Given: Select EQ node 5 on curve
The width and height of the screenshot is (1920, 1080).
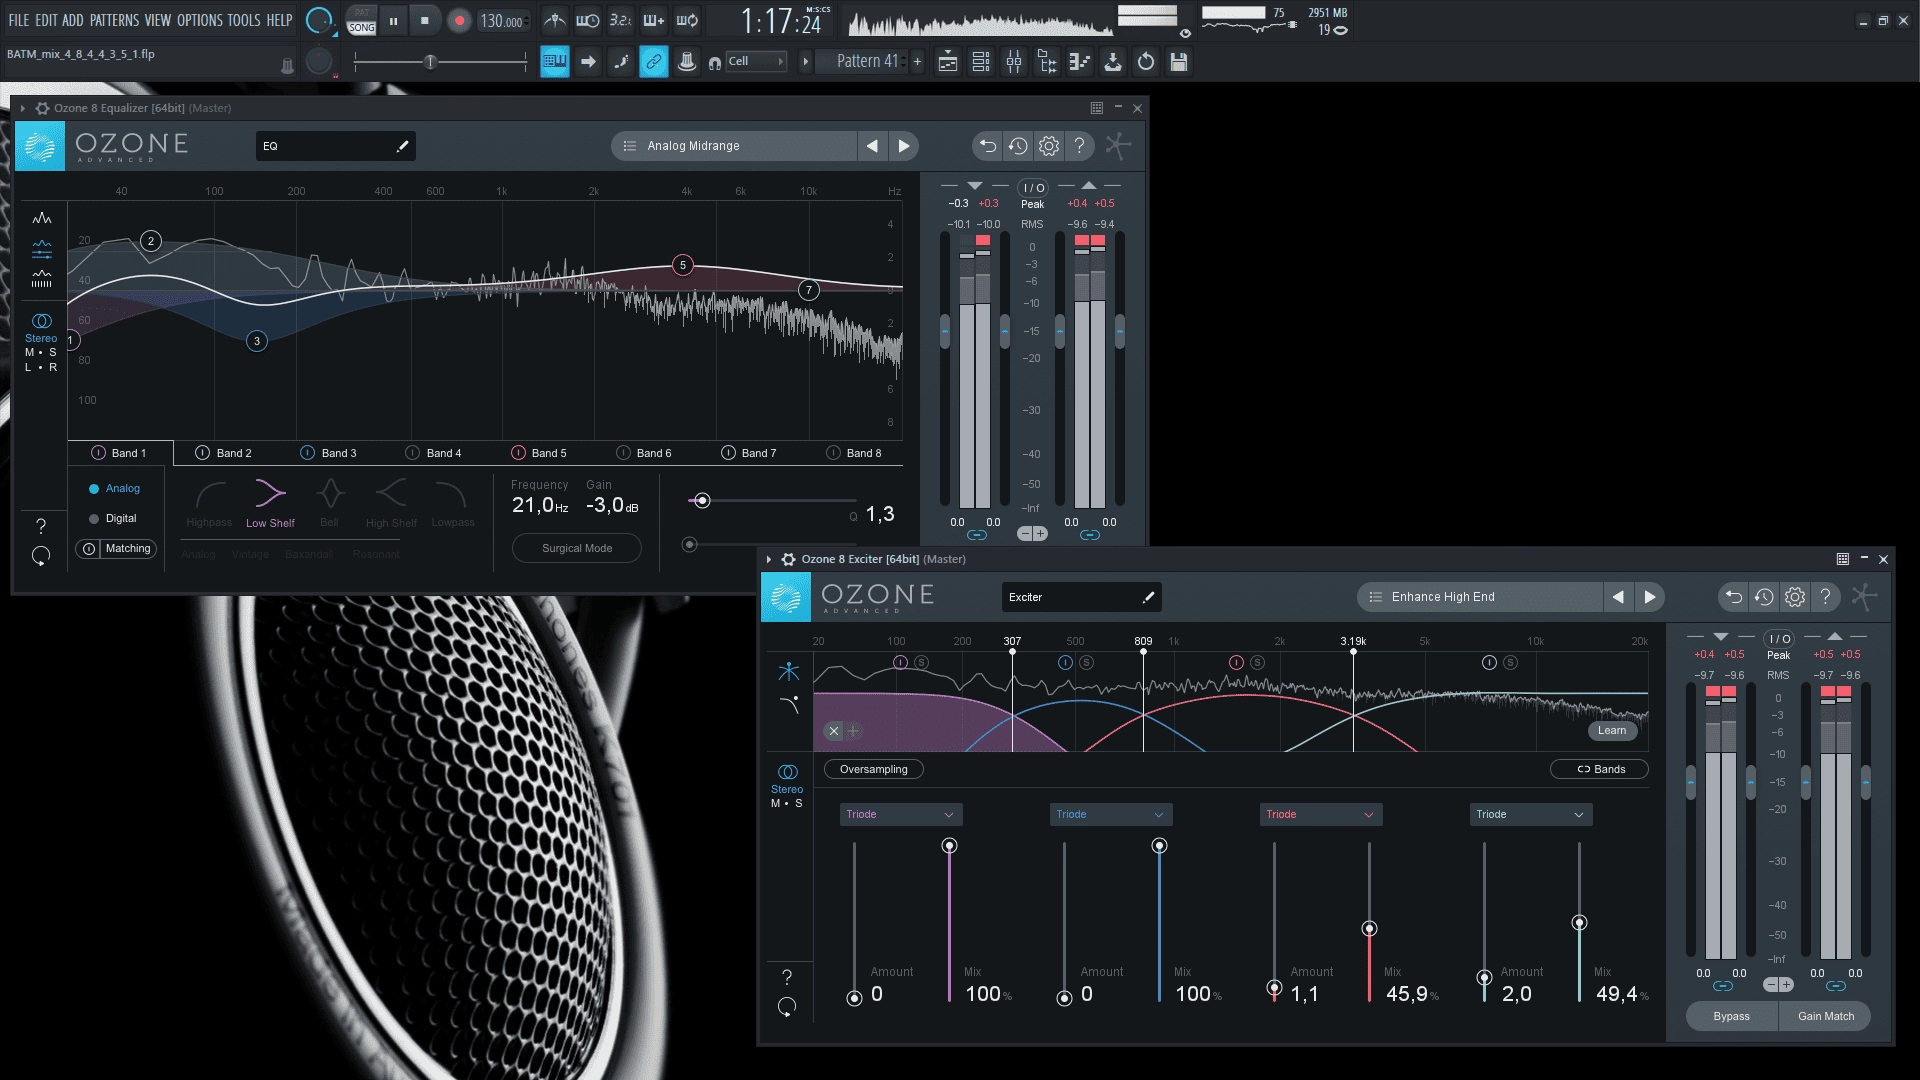Looking at the screenshot, I should pos(683,265).
